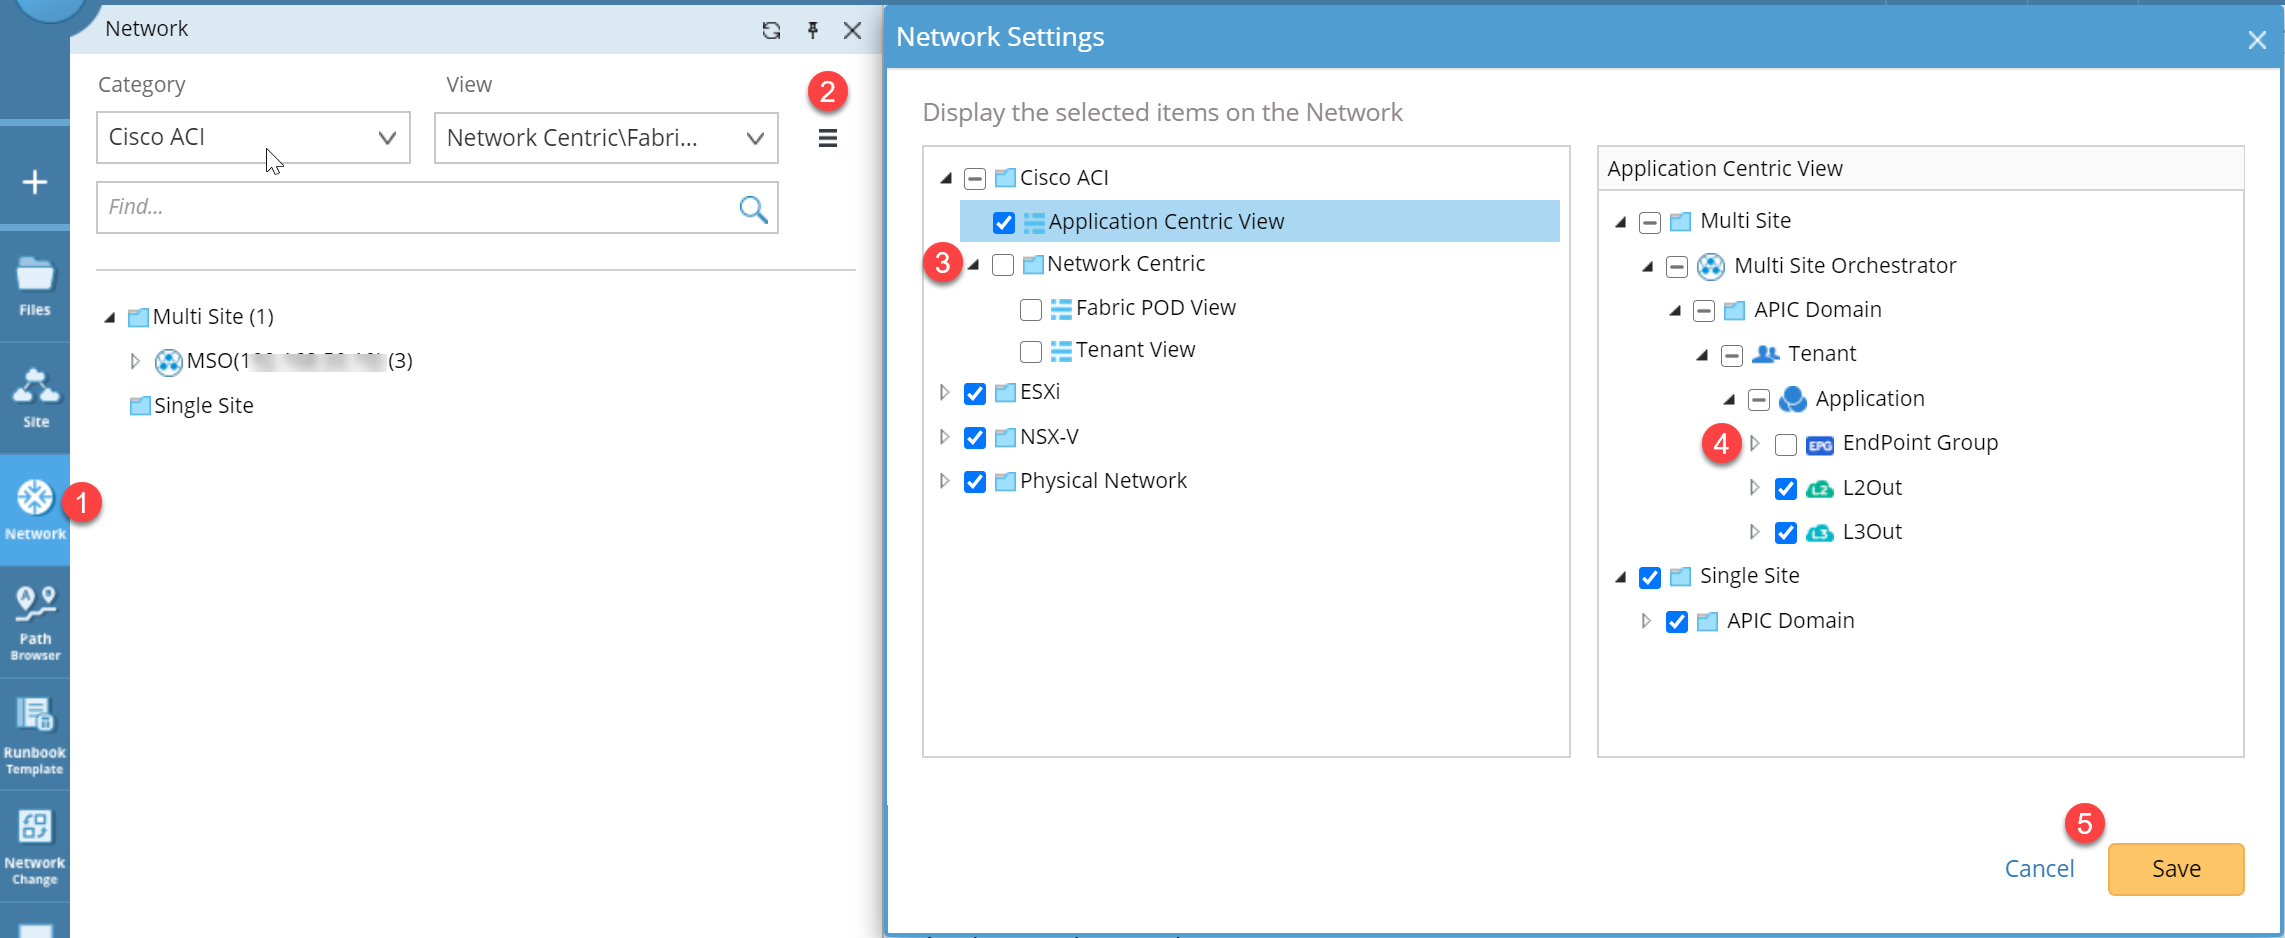This screenshot has width=2285, height=938.
Task: Open the Category dropdown showing Cisco ACI
Action: (253, 138)
